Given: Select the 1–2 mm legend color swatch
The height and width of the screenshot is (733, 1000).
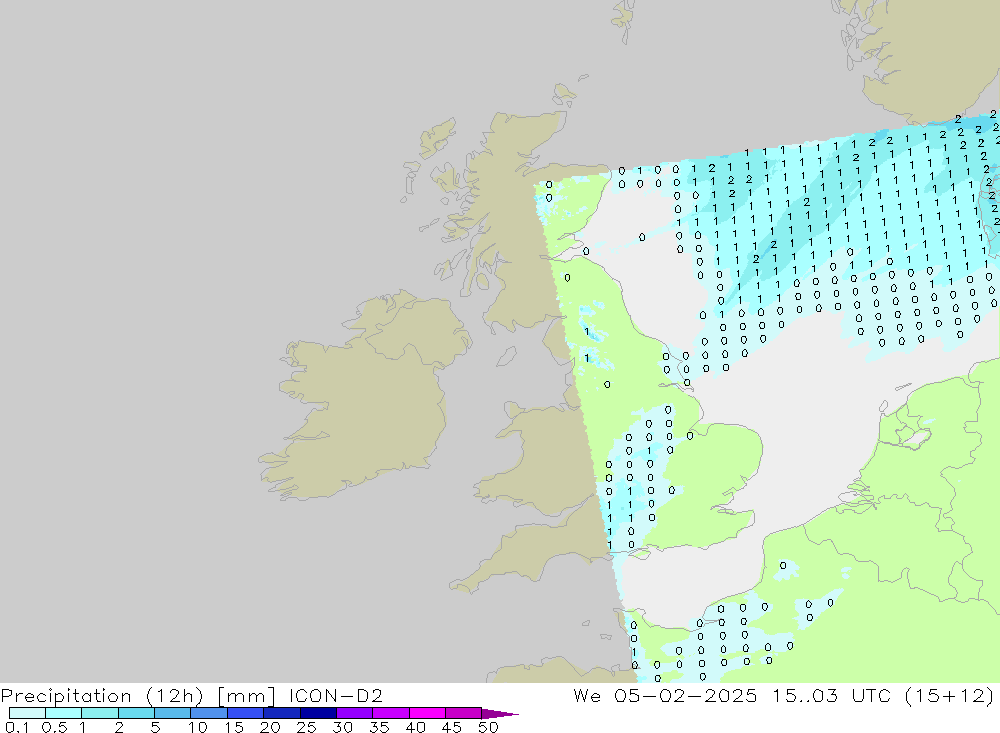Looking at the screenshot, I should click(x=99, y=713).
